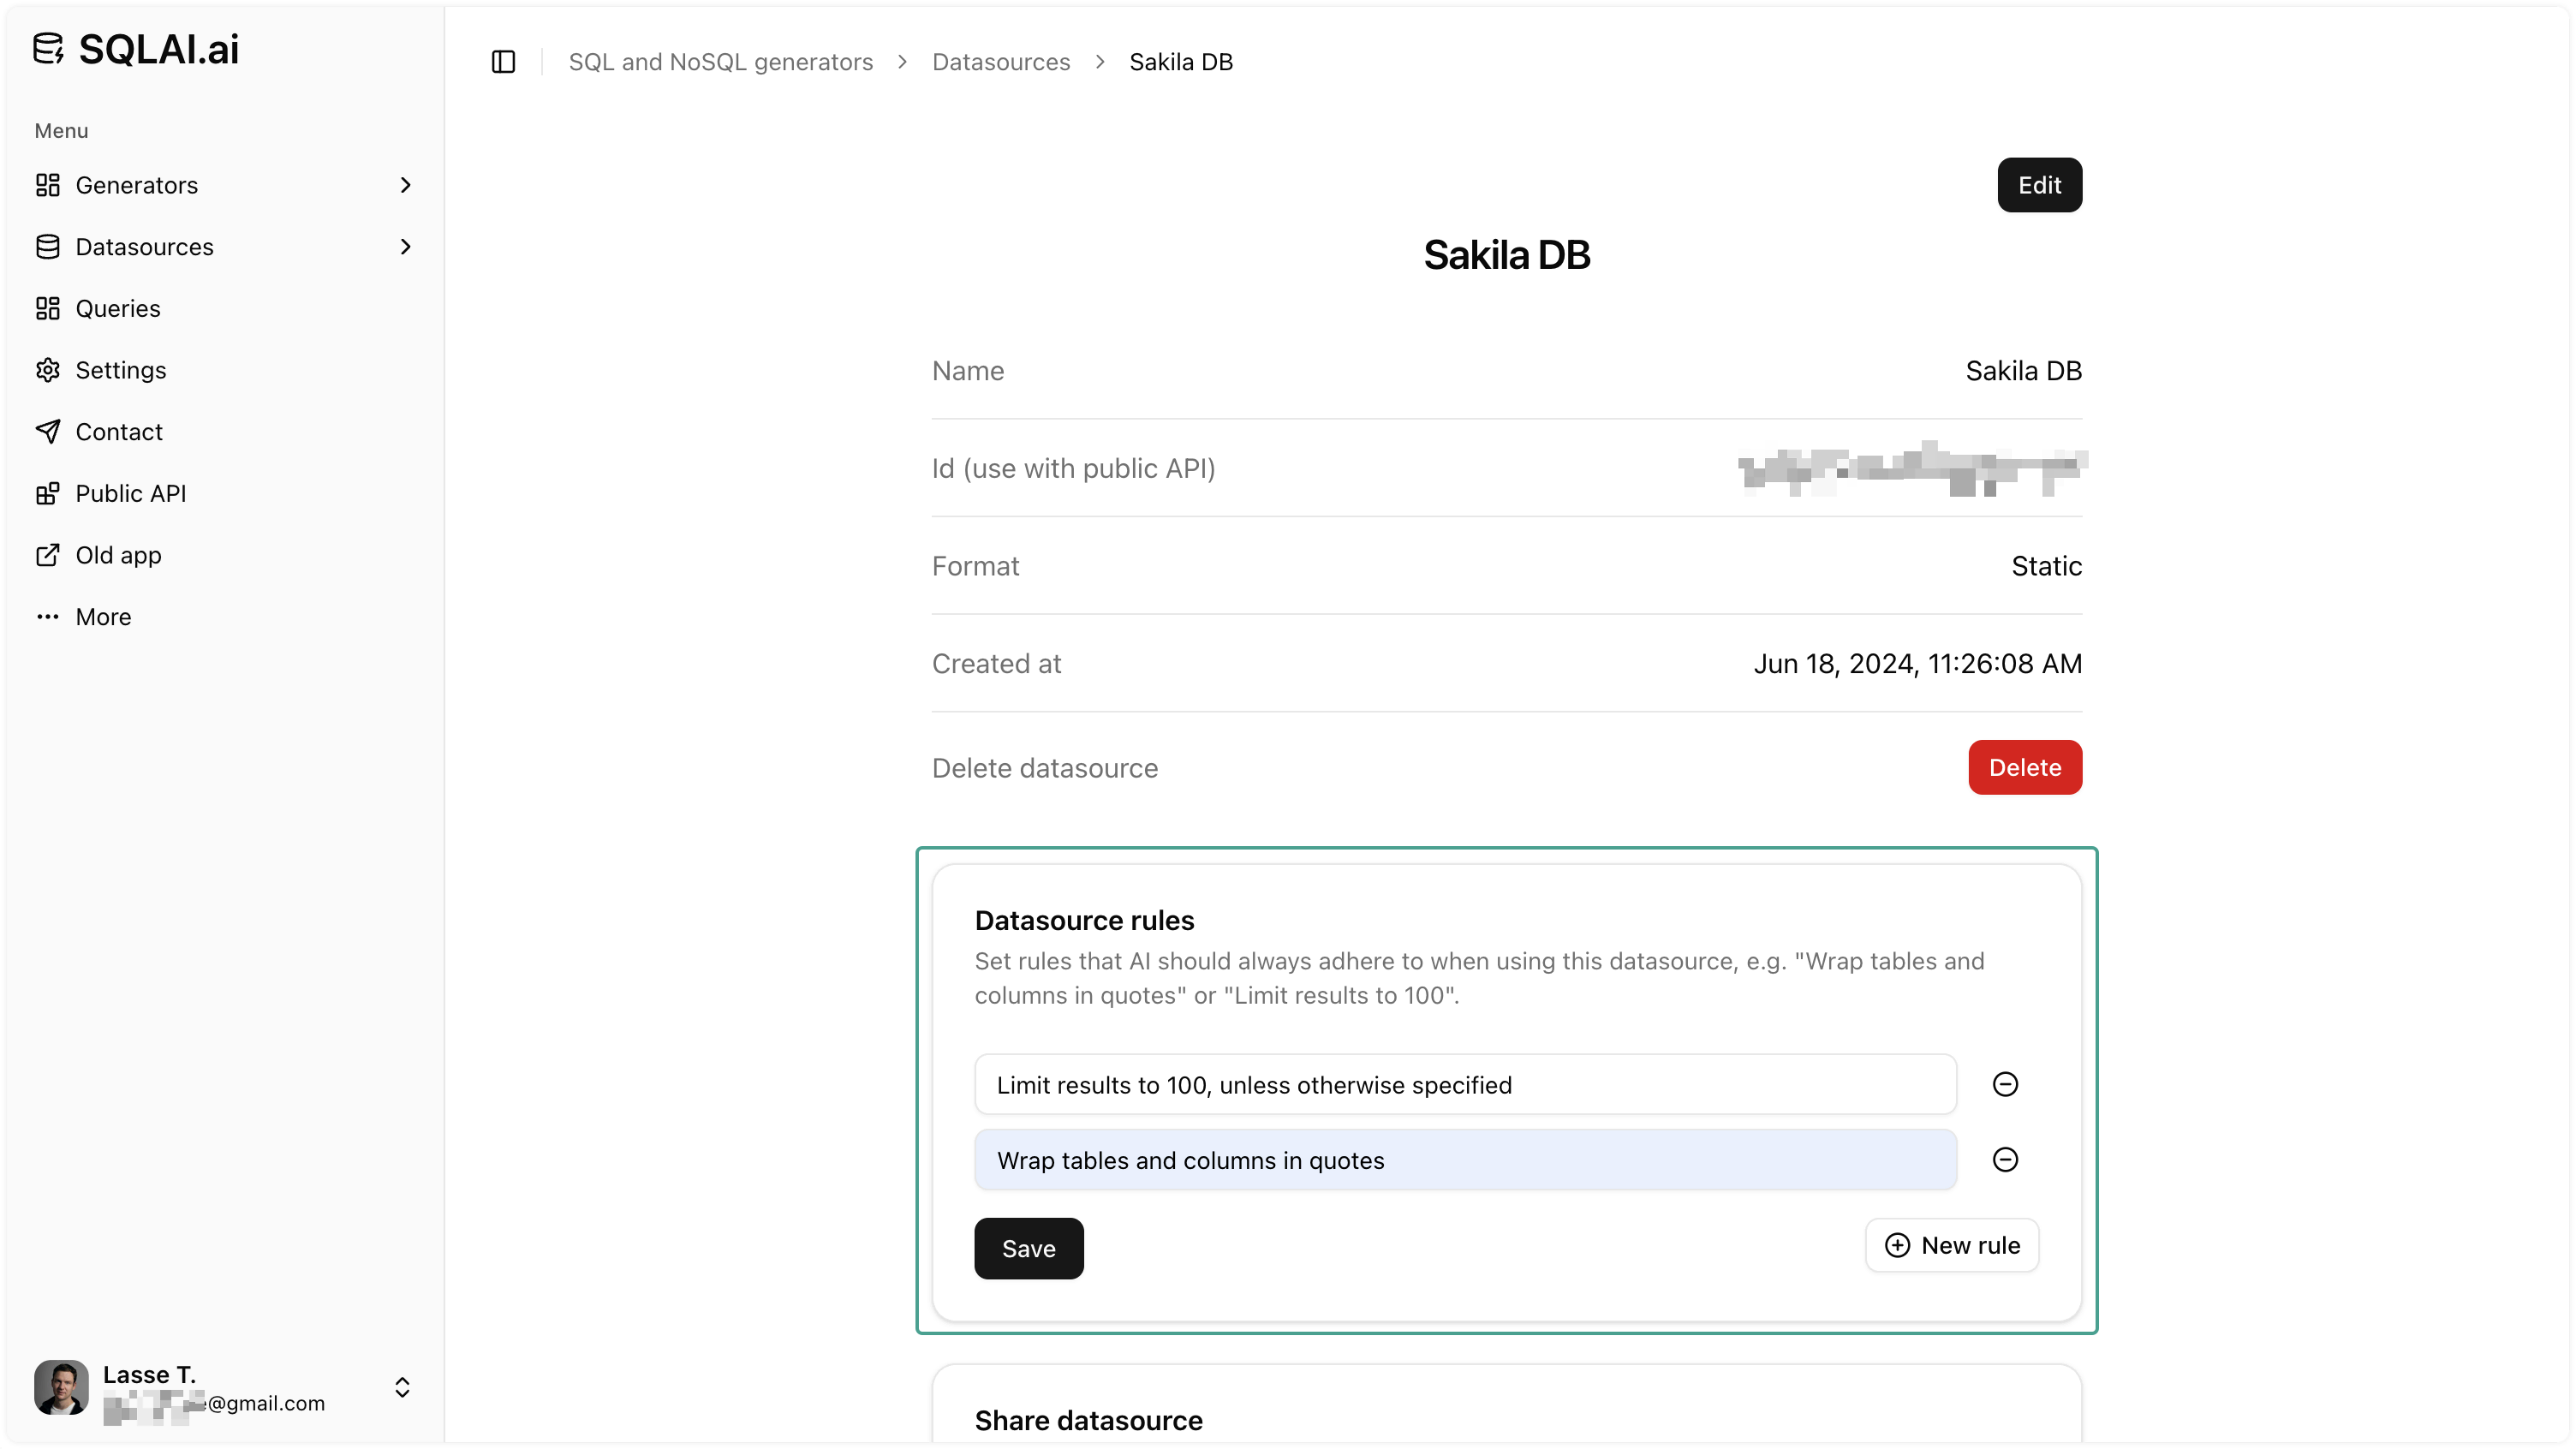The width and height of the screenshot is (2576, 1449).
Task: Click the Settings gear icon
Action: click(48, 370)
